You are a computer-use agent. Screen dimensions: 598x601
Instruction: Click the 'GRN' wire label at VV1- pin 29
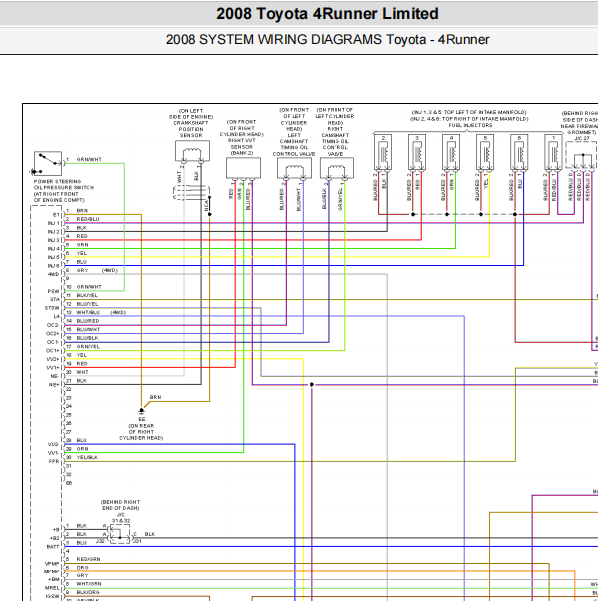(x=82, y=448)
